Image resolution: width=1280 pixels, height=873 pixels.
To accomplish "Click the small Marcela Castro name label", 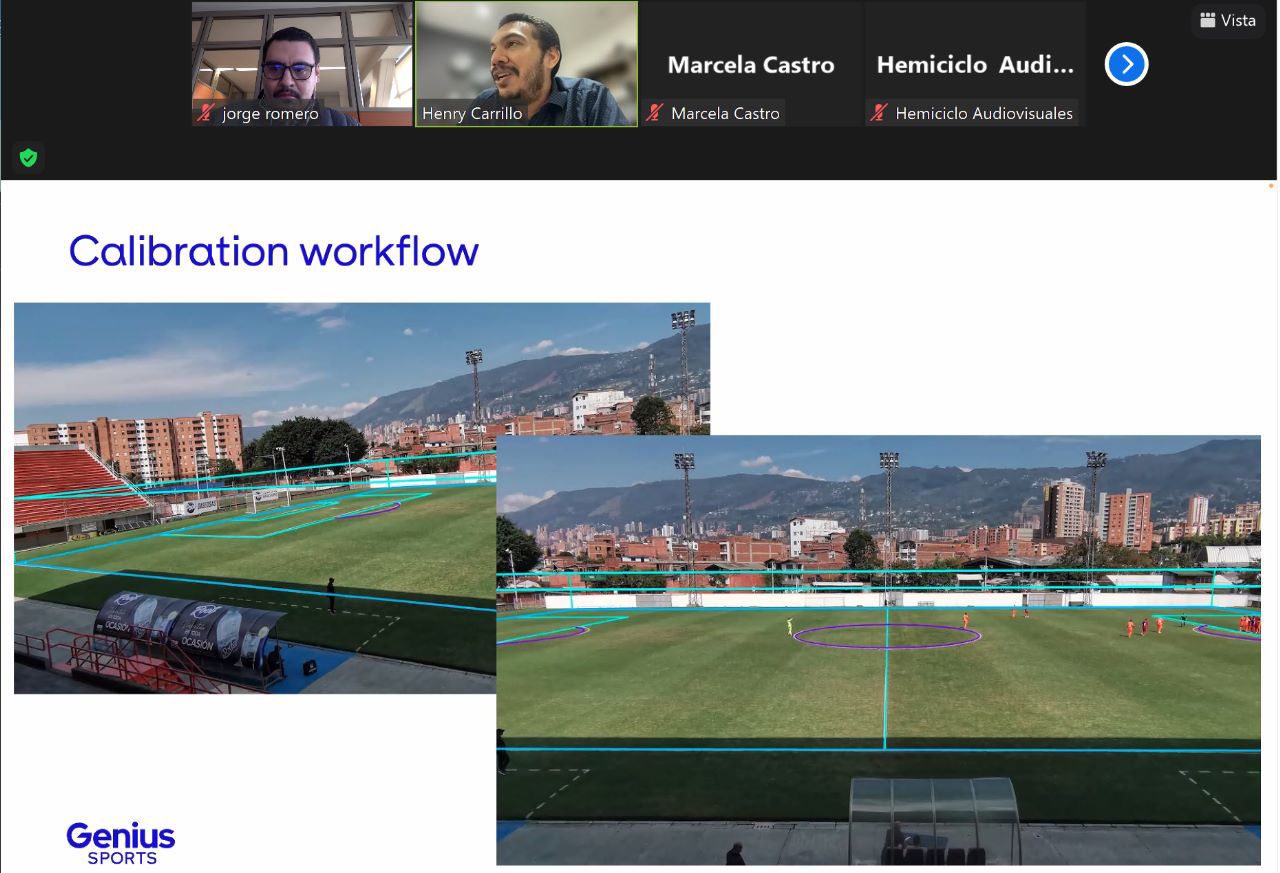I will [x=725, y=113].
